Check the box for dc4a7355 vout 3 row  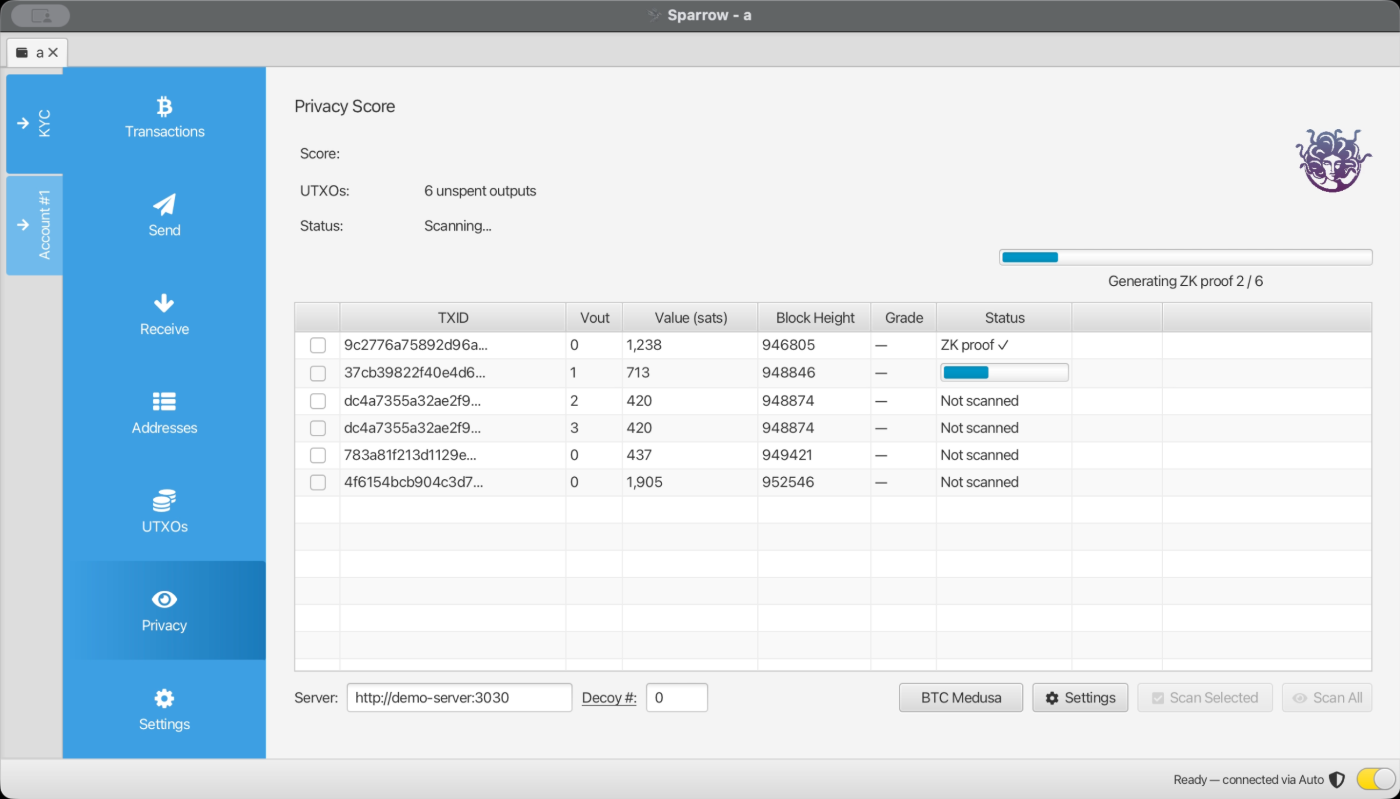(317, 428)
